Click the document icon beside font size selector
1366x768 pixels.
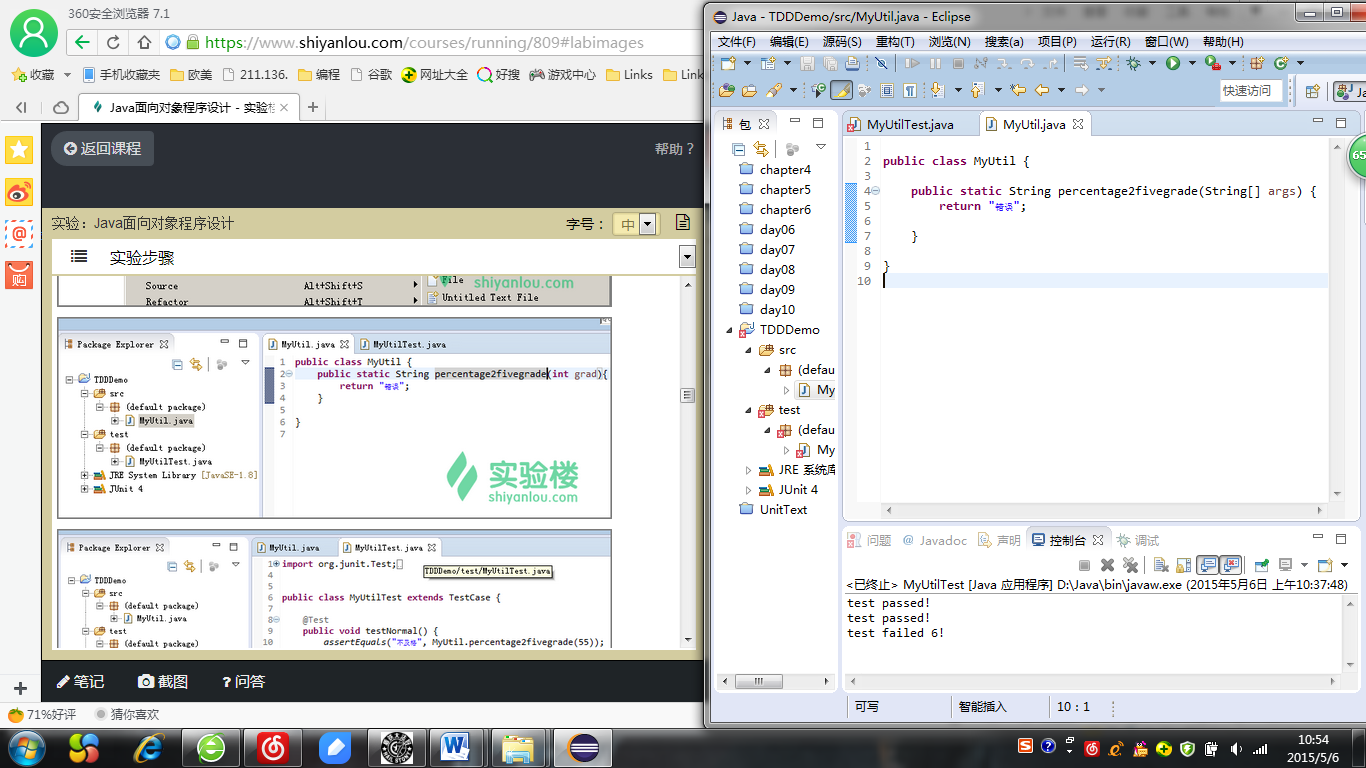(683, 222)
